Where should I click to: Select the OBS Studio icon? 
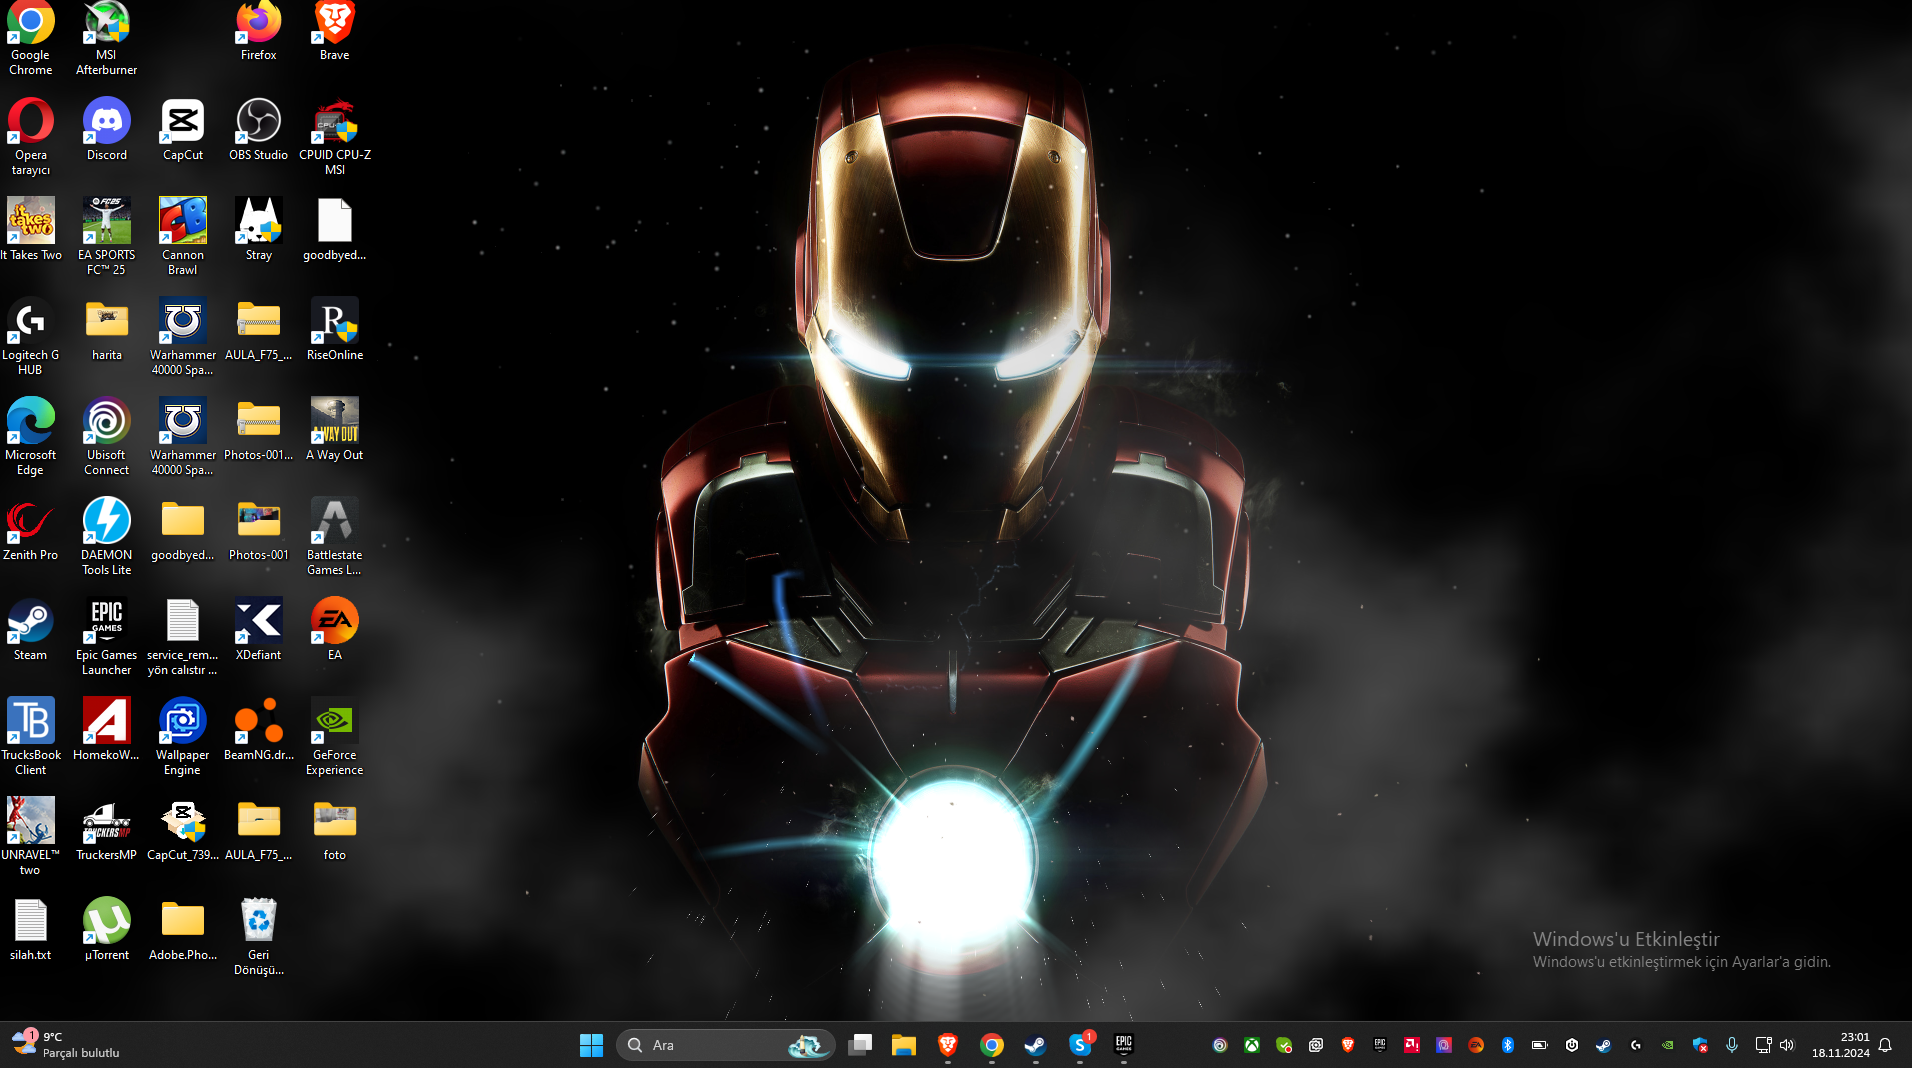coord(259,130)
